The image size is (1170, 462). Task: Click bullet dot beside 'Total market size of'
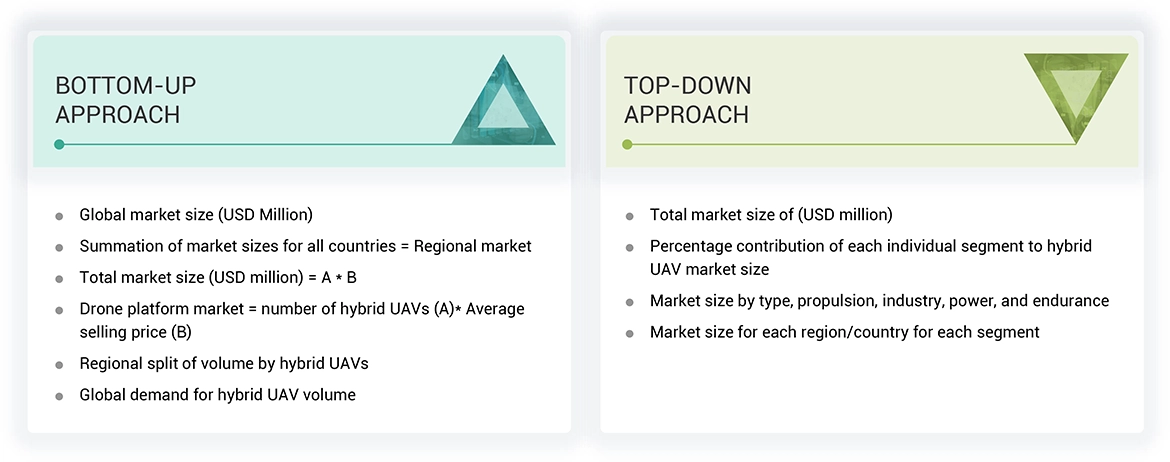629,216
